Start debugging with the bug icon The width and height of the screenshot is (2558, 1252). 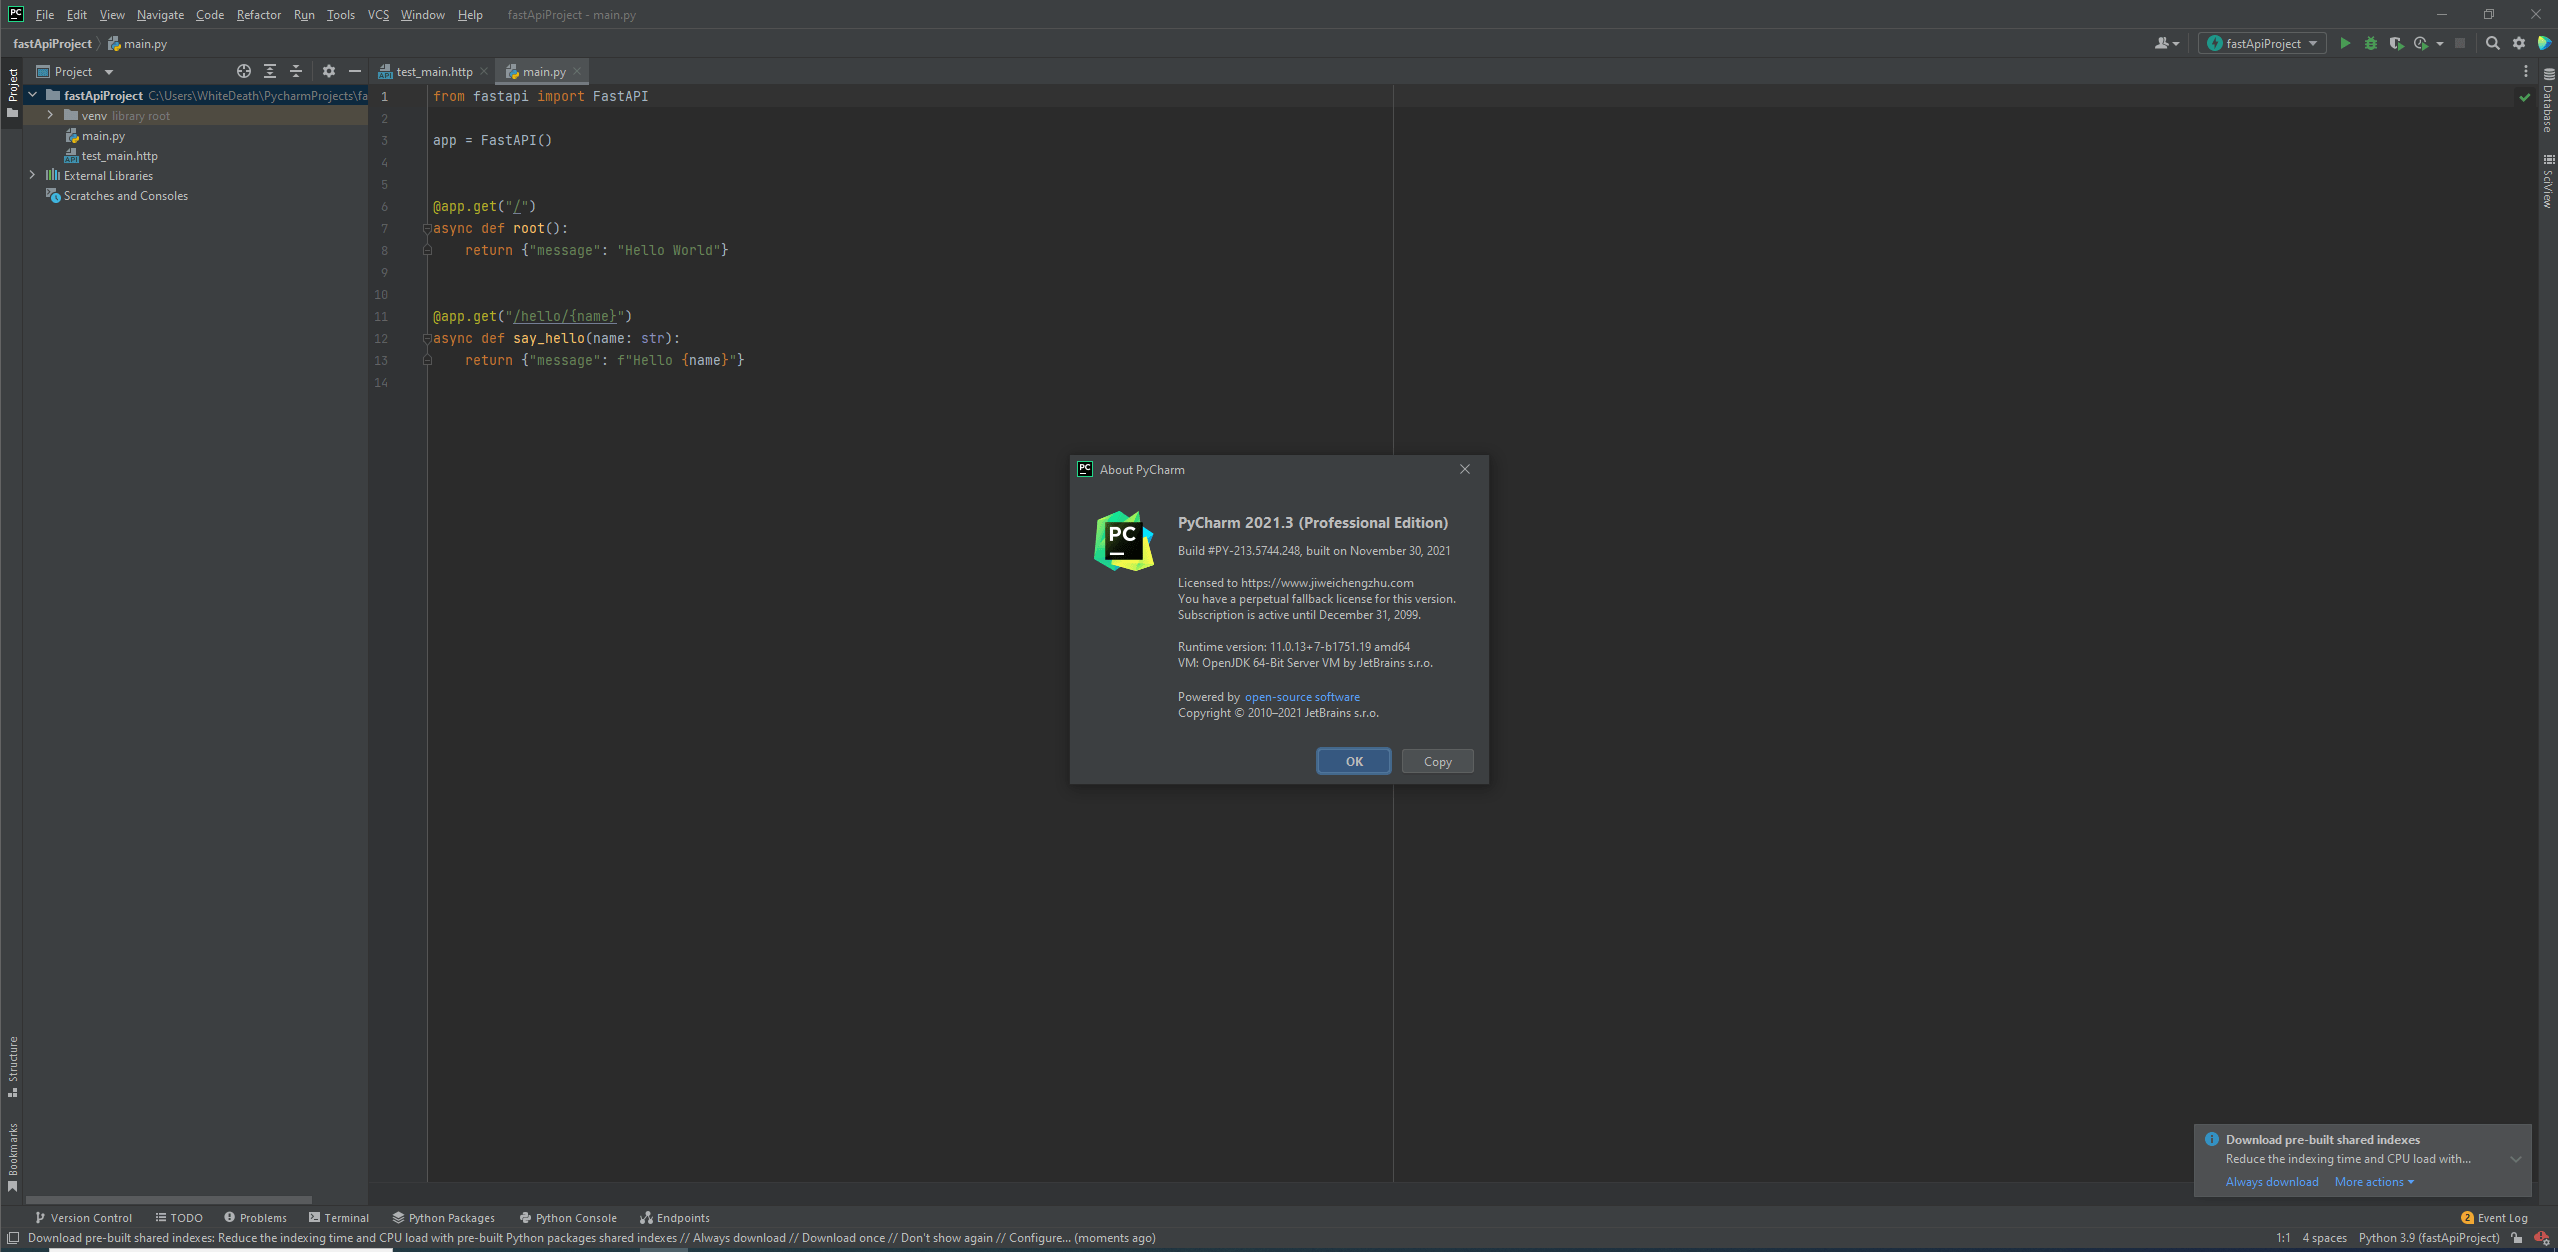coord(2370,43)
